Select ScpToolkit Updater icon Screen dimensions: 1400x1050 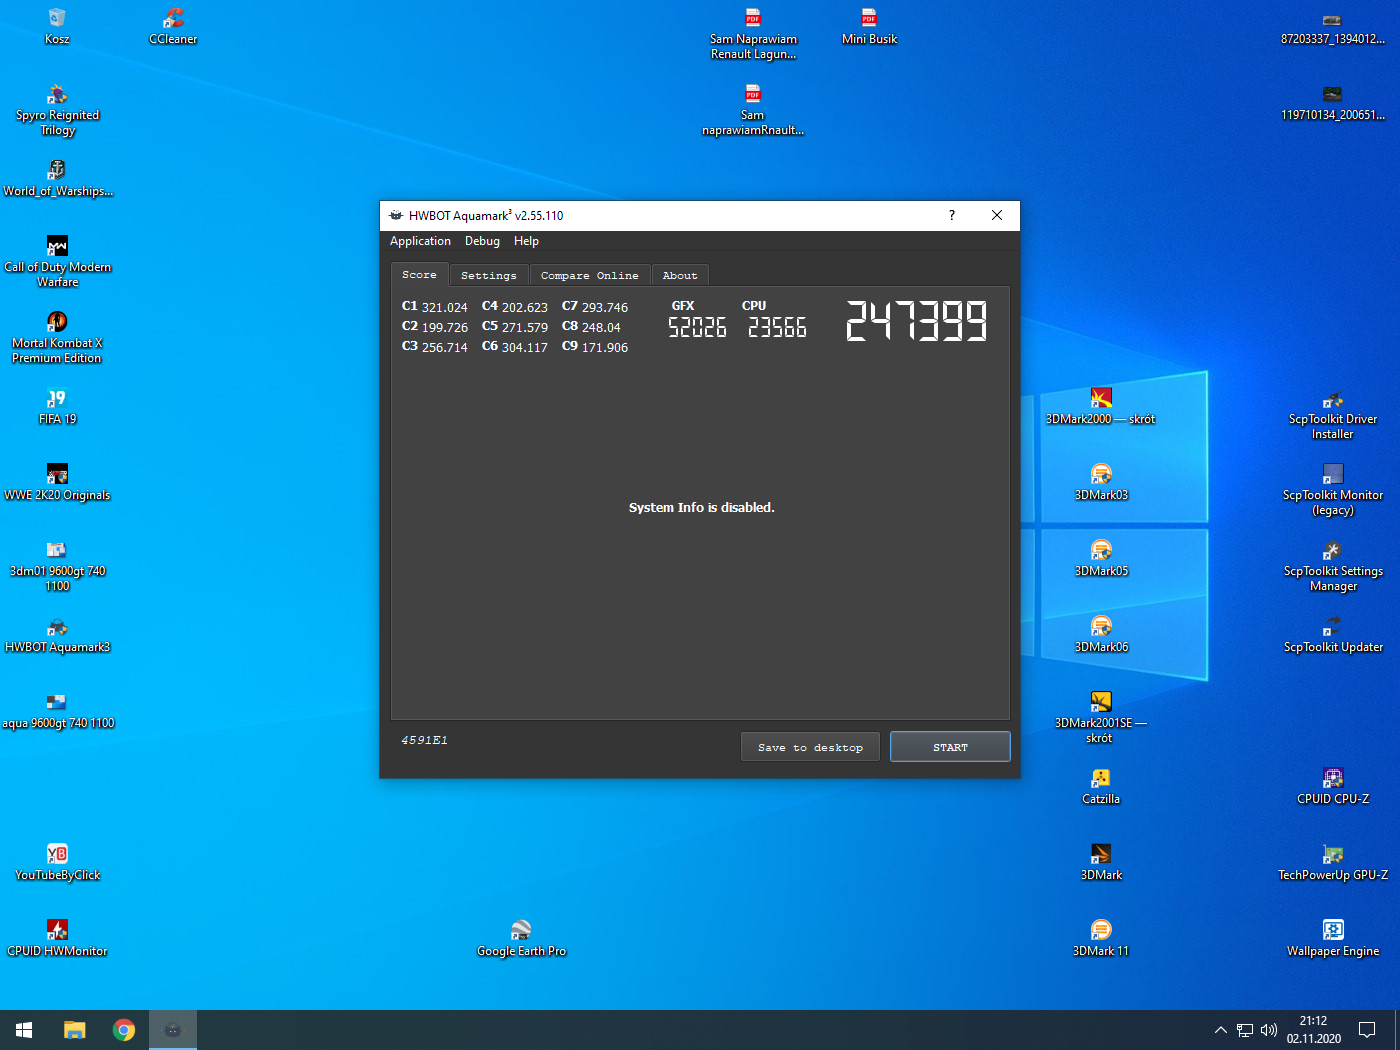pyautogui.click(x=1333, y=634)
